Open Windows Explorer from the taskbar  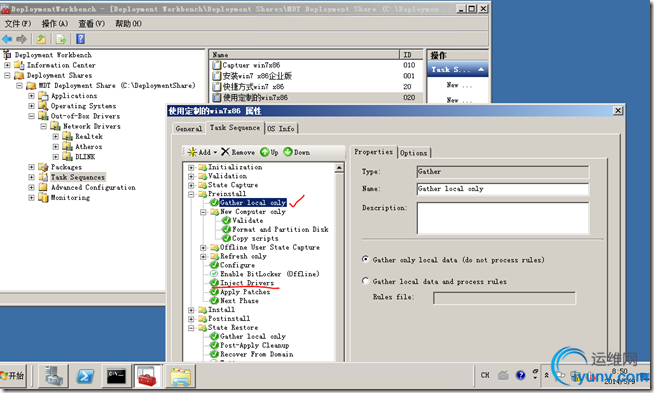click(180, 375)
